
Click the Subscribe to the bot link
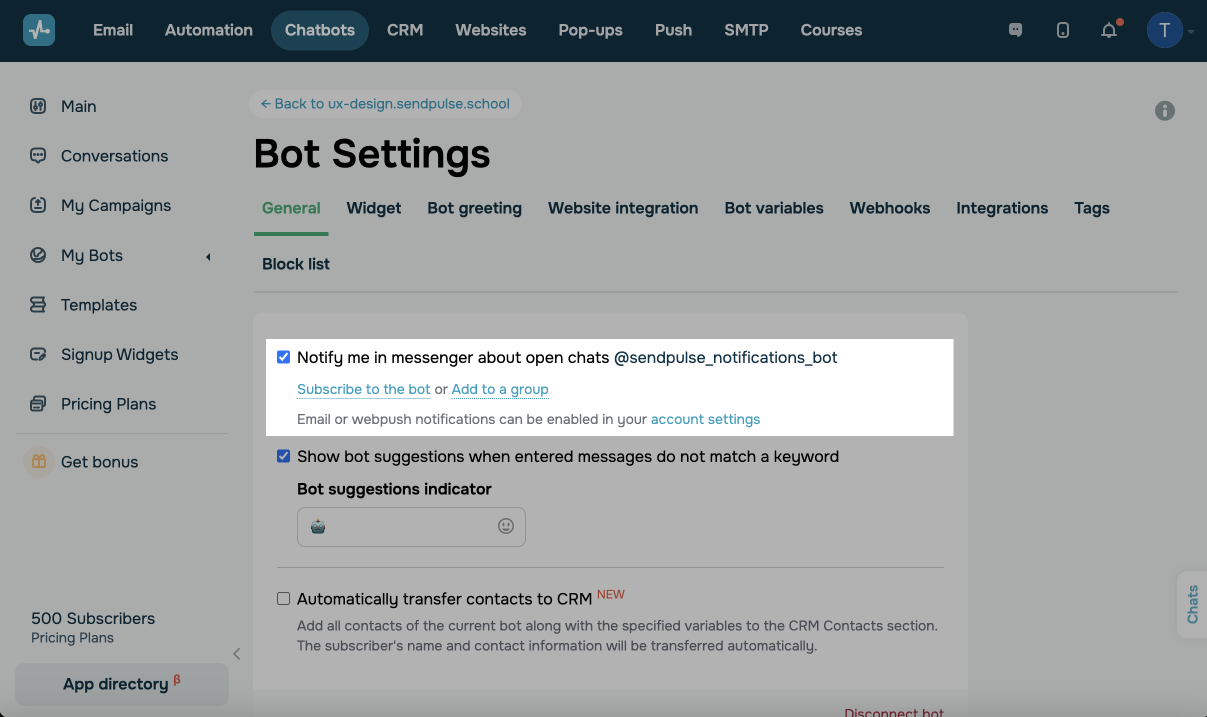[x=364, y=389]
